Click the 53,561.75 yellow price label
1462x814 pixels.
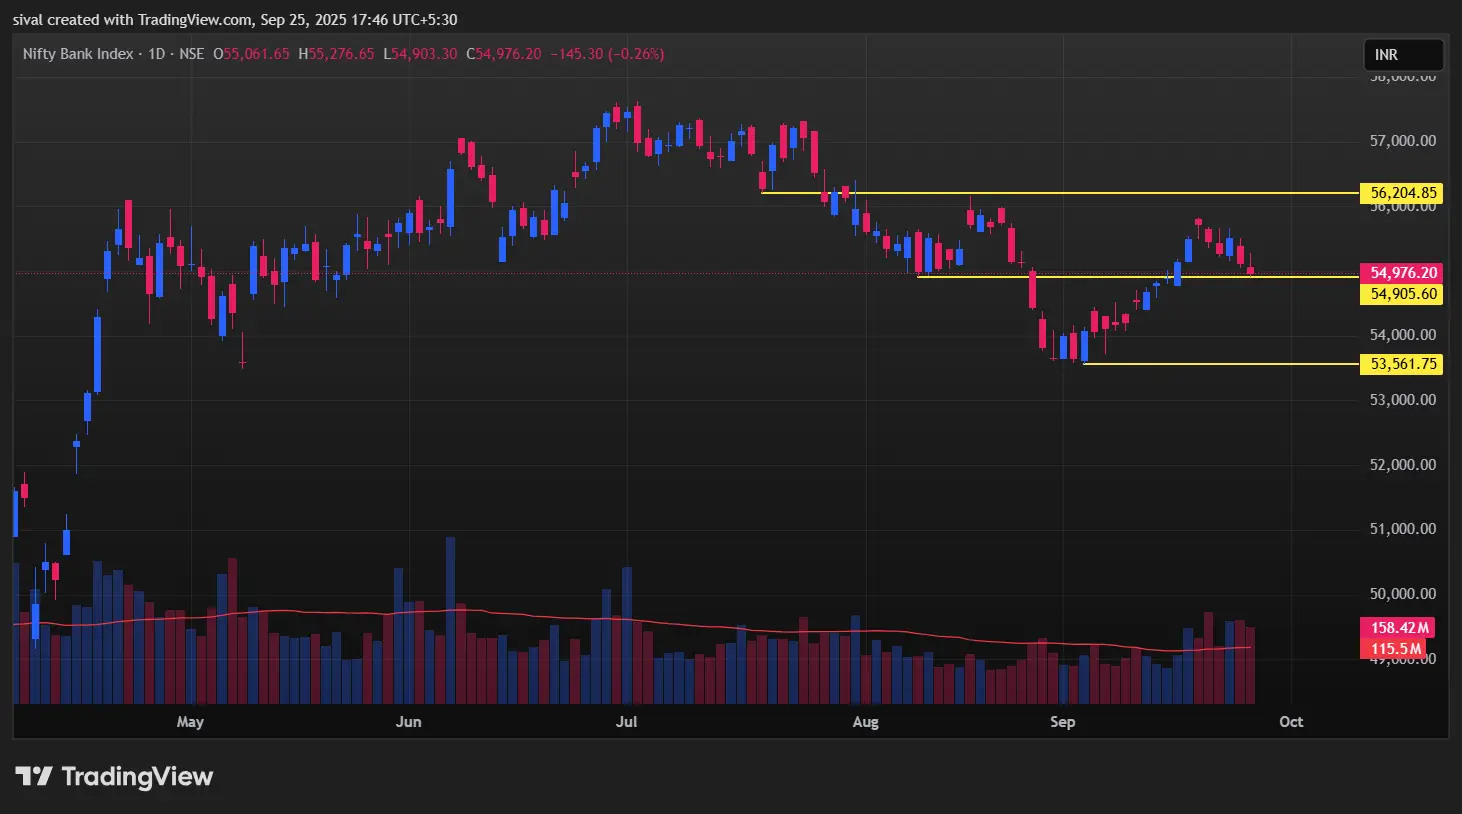coord(1403,364)
